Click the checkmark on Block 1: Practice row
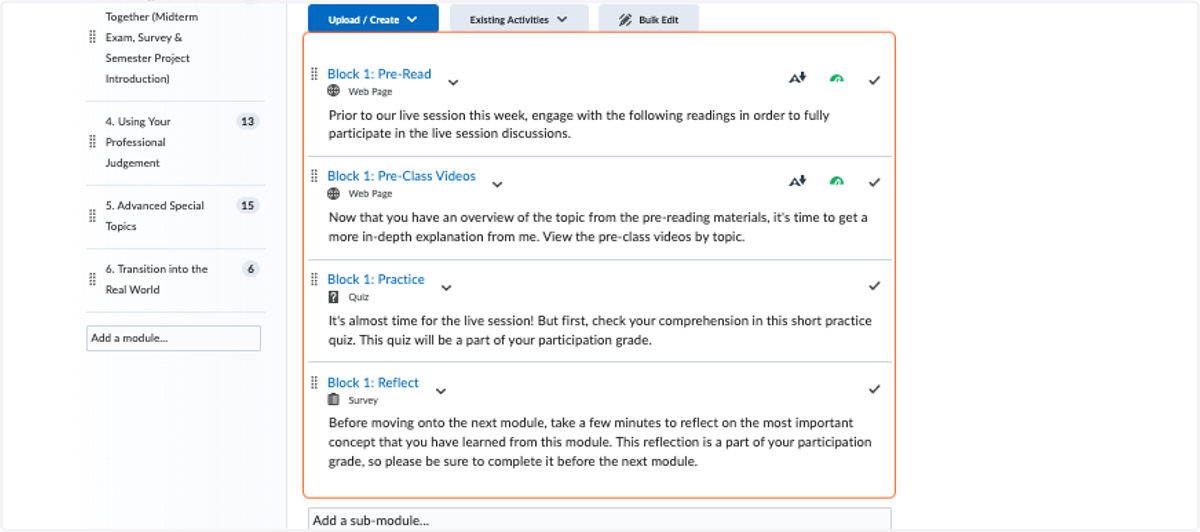The image size is (1200, 532). 874,286
